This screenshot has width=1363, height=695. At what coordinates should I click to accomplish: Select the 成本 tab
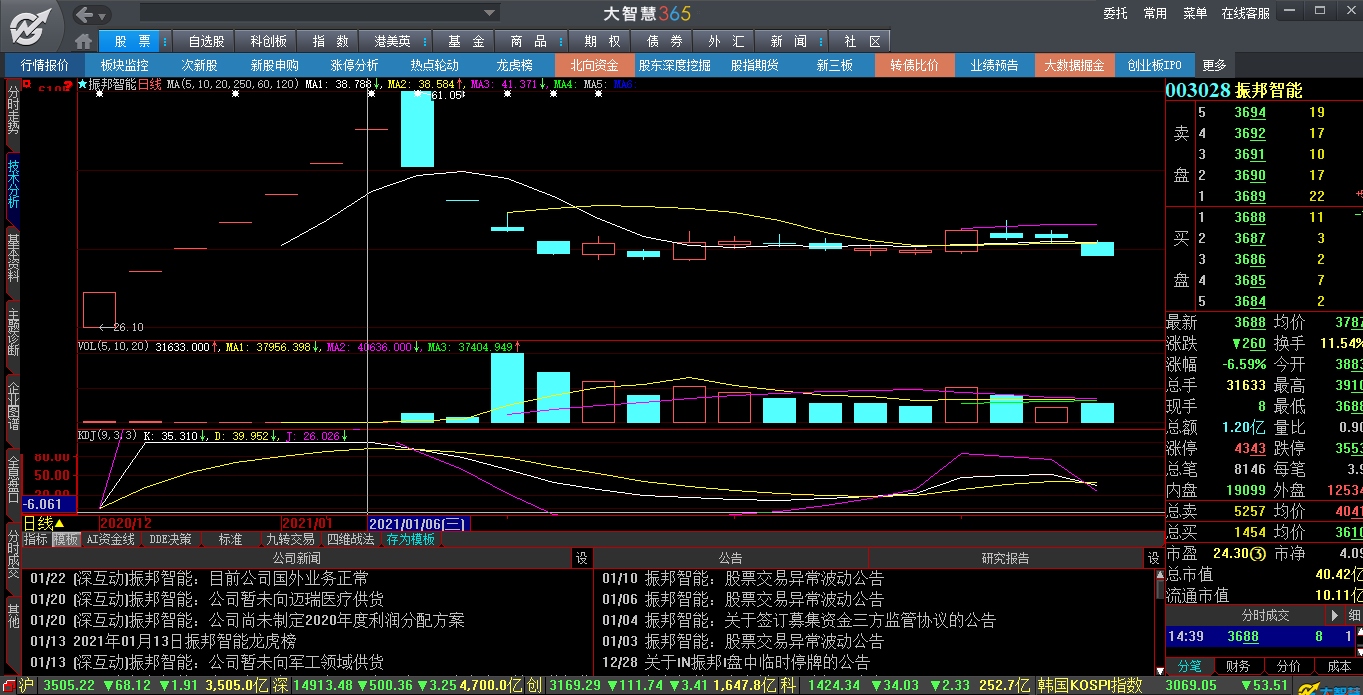(x=1338, y=666)
